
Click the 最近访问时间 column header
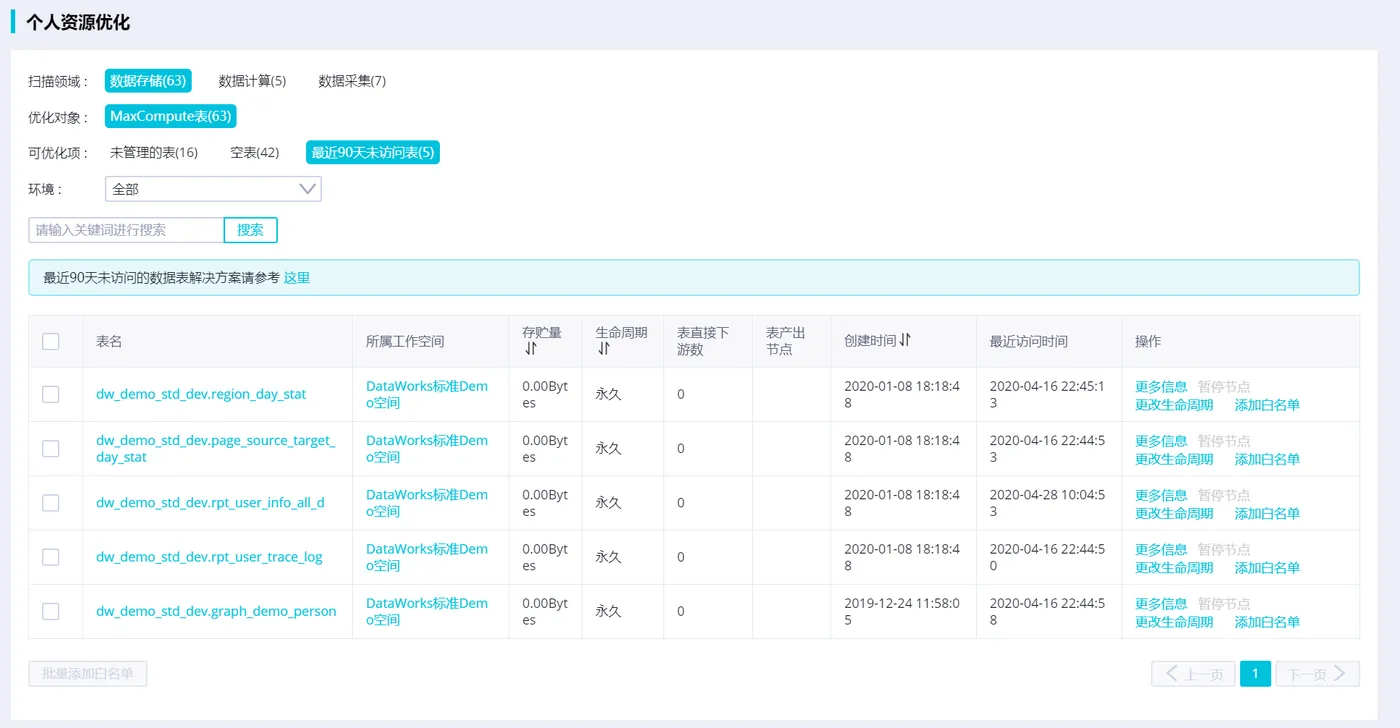click(x=1029, y=341)
